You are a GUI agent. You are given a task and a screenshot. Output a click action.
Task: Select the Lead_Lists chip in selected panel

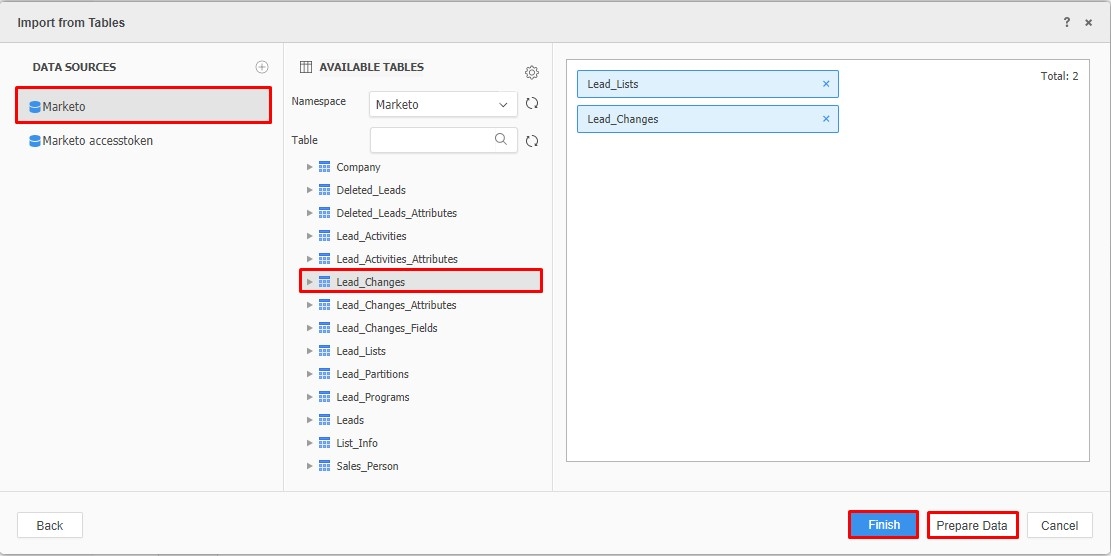pyautogui.click(x=708, y=84)
